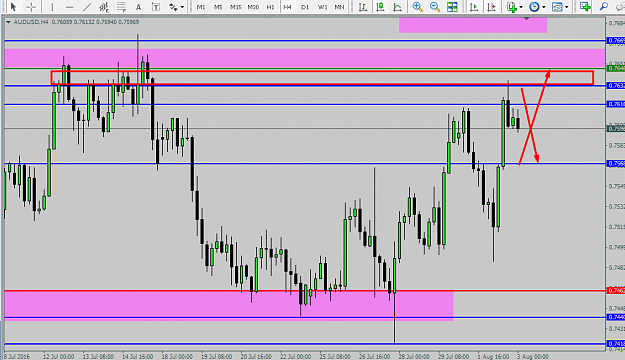Click the '22 Jul 00:00' time label
This screenshot has height=360, width=625.
click(295, 356)
